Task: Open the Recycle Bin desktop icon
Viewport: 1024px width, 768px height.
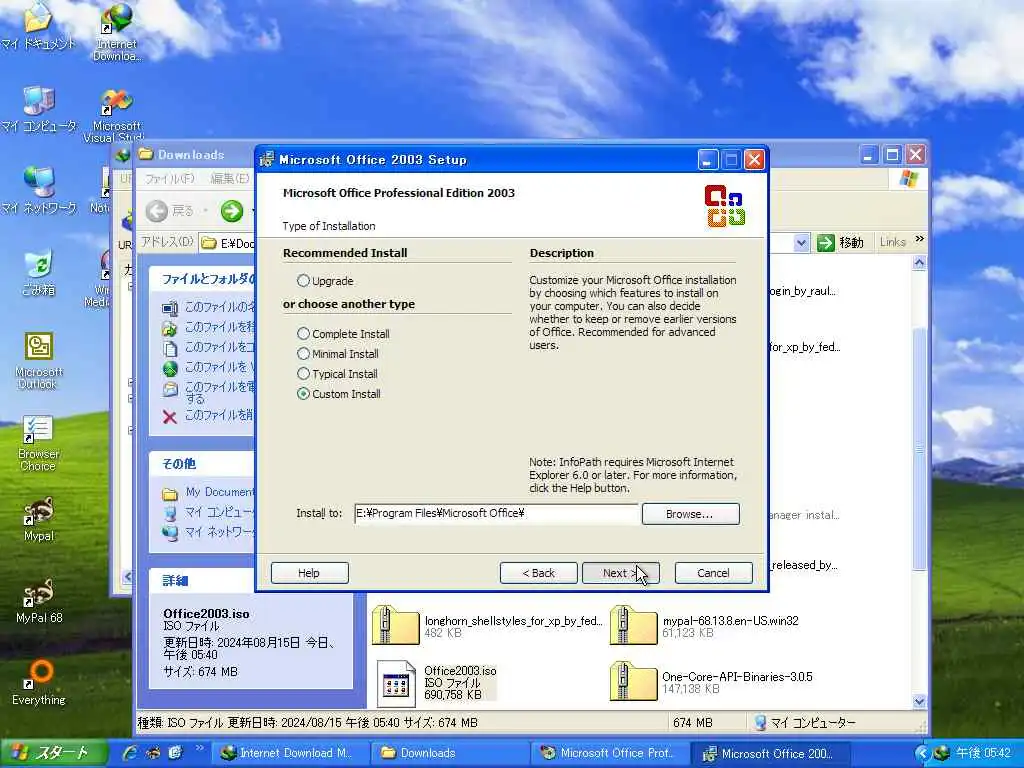Action: [x=39, y=273]
